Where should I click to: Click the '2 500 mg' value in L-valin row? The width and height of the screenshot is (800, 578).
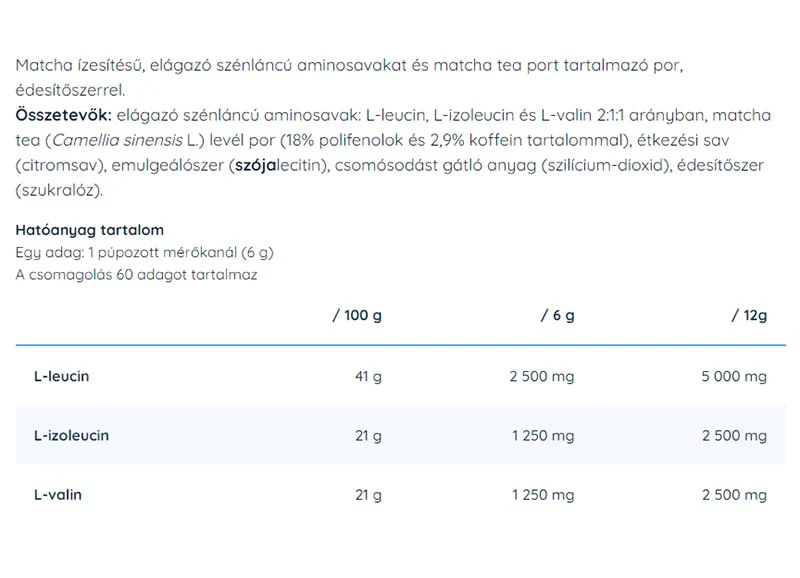tap(735, 495)
